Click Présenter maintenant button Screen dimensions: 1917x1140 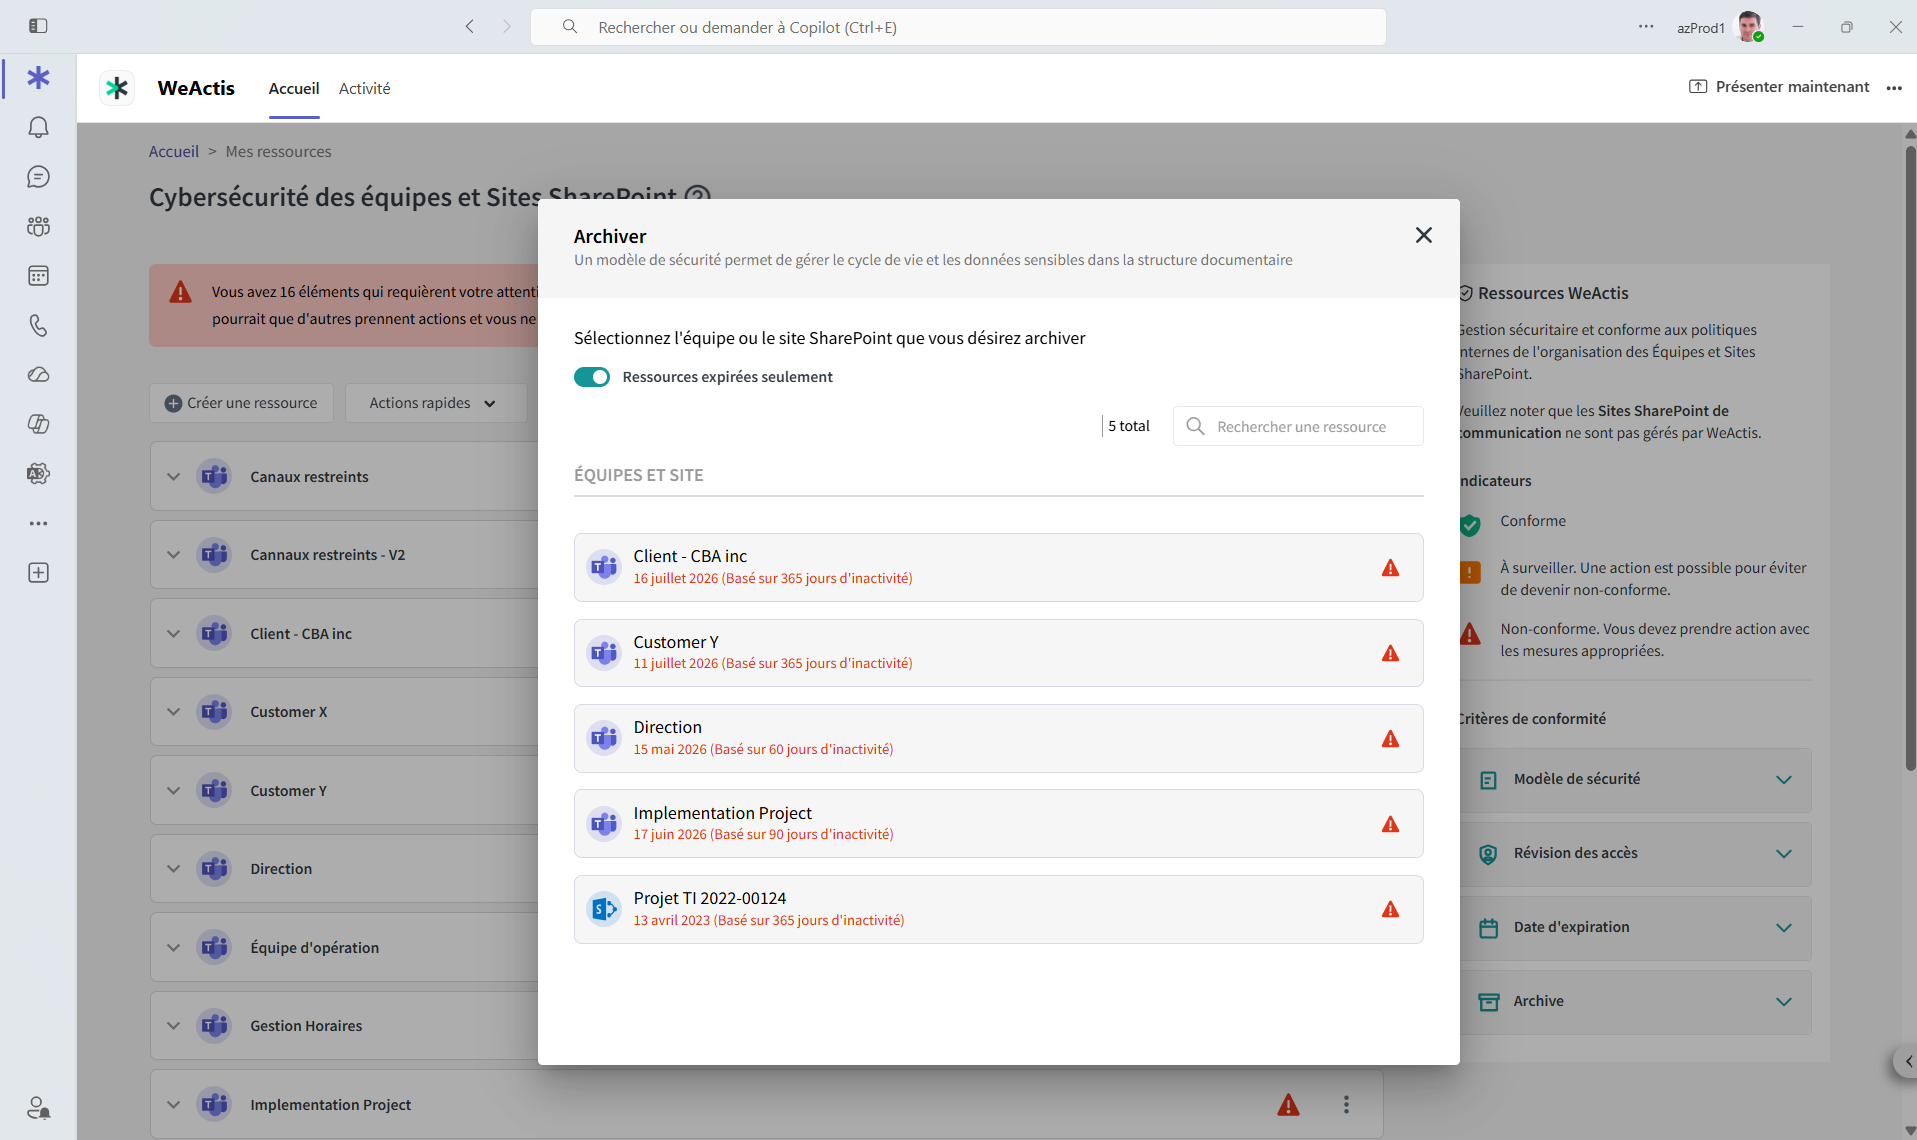pos(1779,87)
